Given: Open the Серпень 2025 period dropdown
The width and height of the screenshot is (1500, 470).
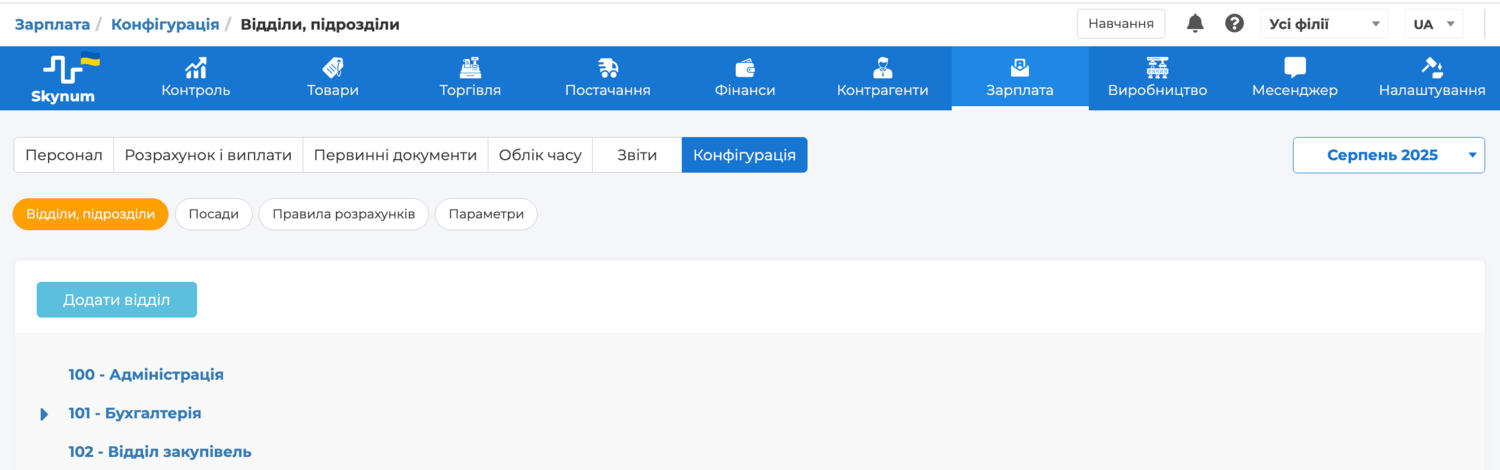Looking at the screenshot, I should [x=1388, y=155].
